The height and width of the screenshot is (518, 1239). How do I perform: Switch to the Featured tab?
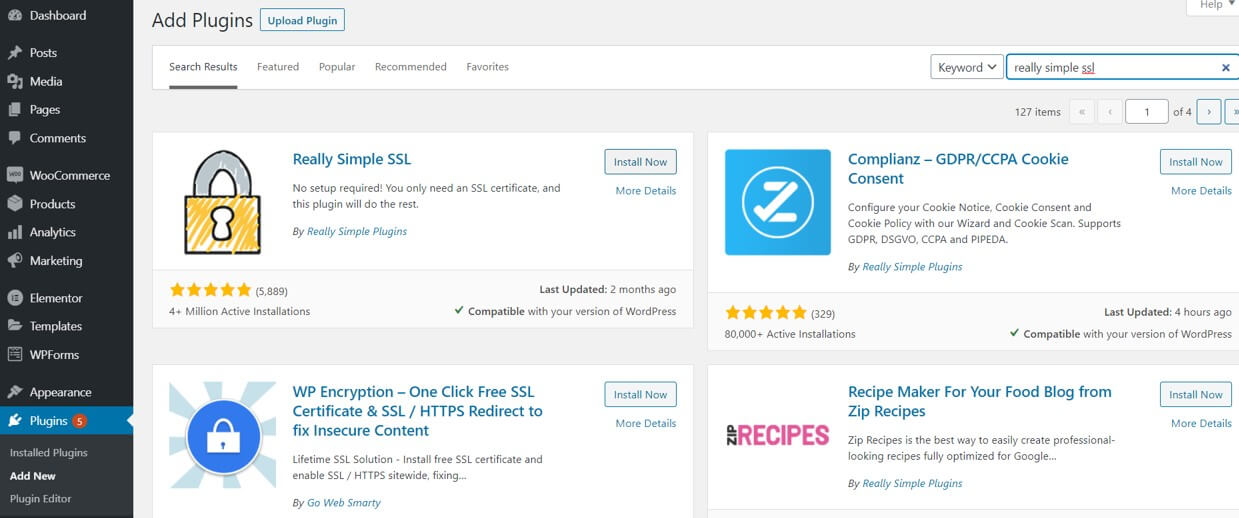point(278,67)
